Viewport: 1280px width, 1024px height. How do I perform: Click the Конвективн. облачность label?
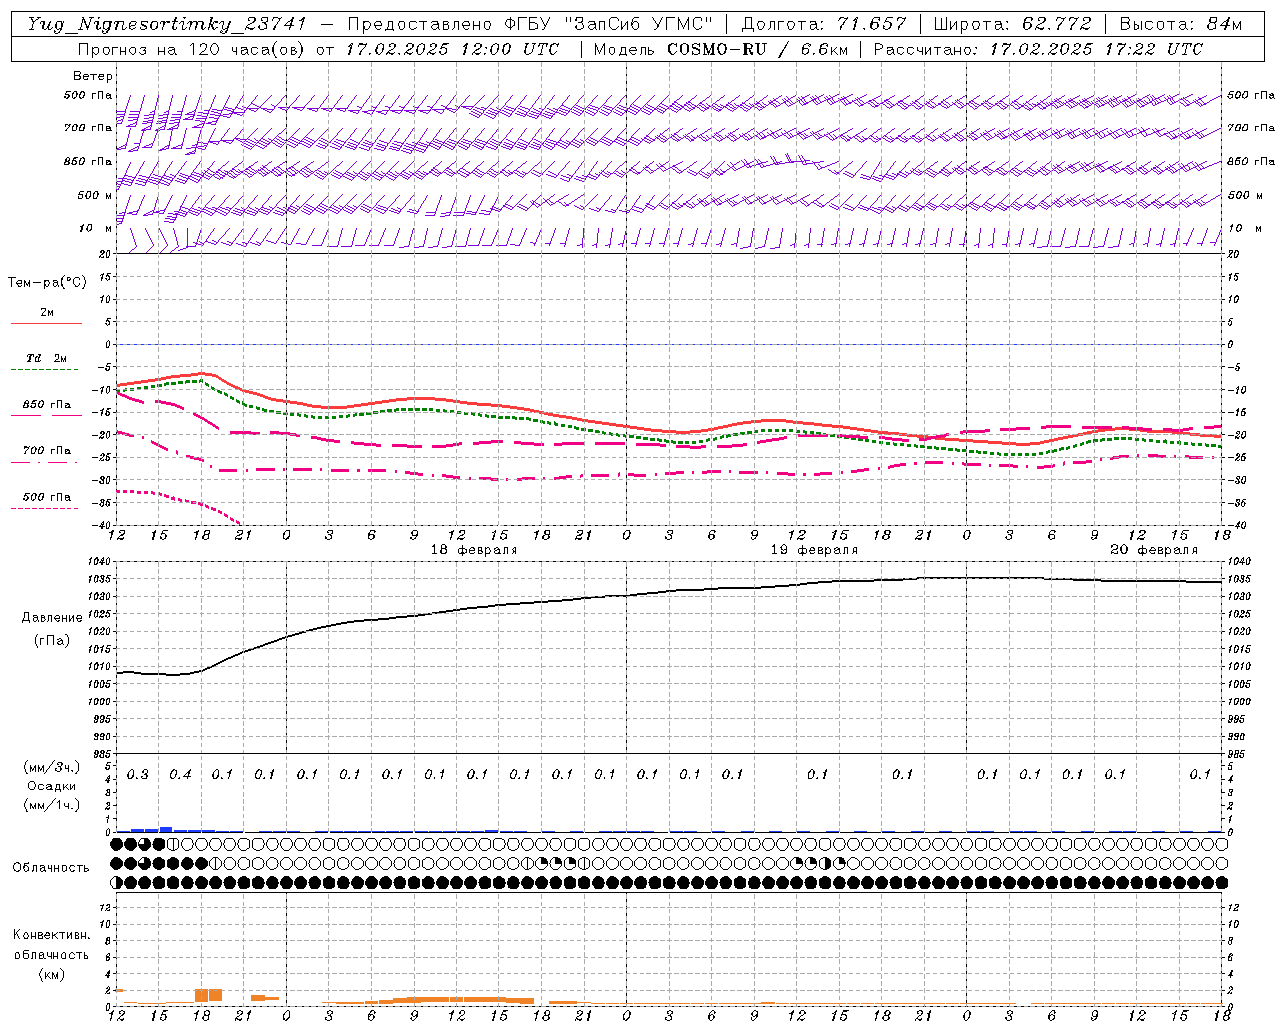tap(51, 945)
